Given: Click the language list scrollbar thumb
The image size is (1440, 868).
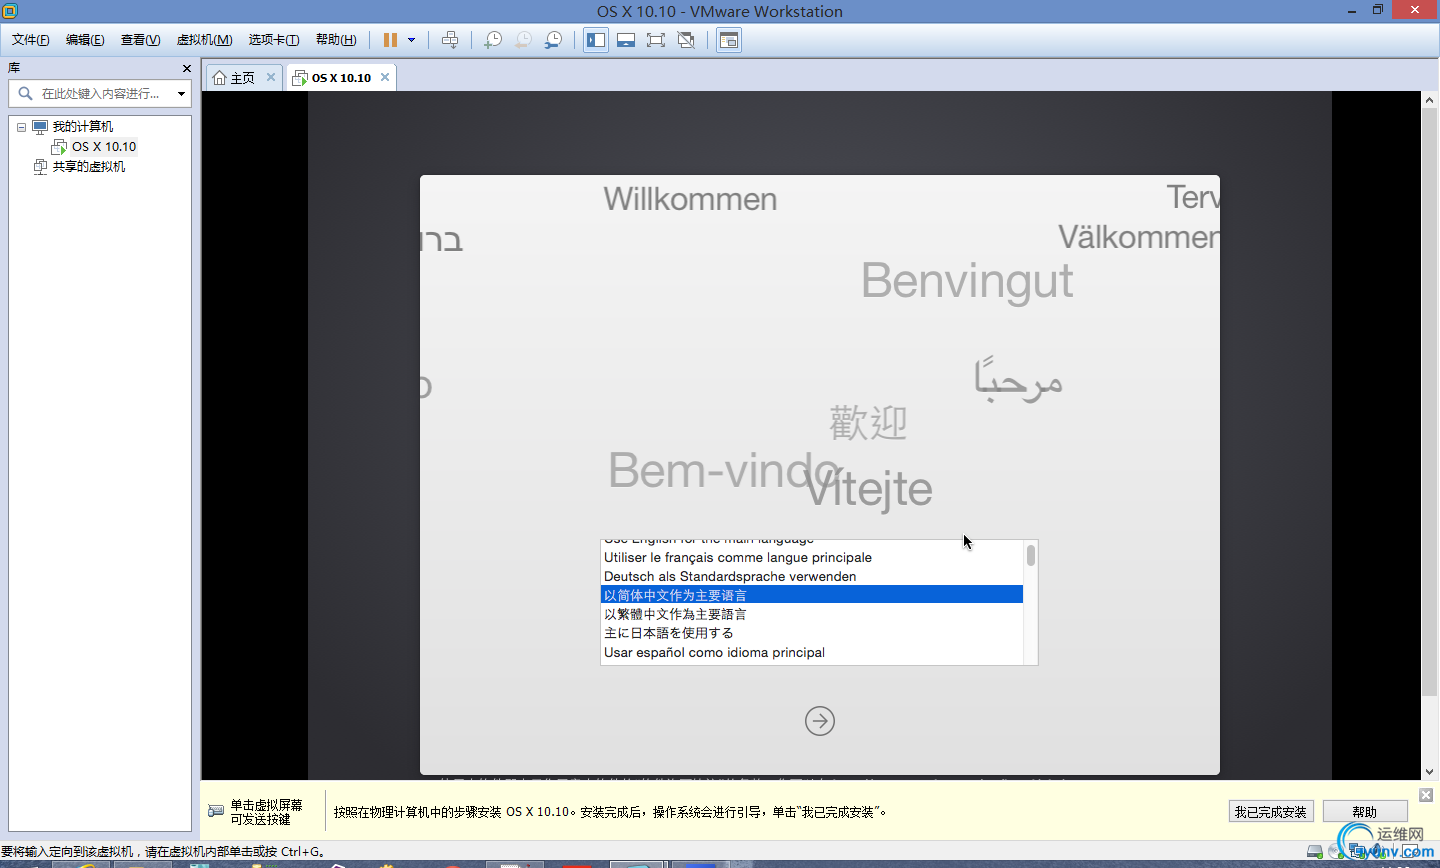Looking at the screenshot, I should tap(1031, 555).
